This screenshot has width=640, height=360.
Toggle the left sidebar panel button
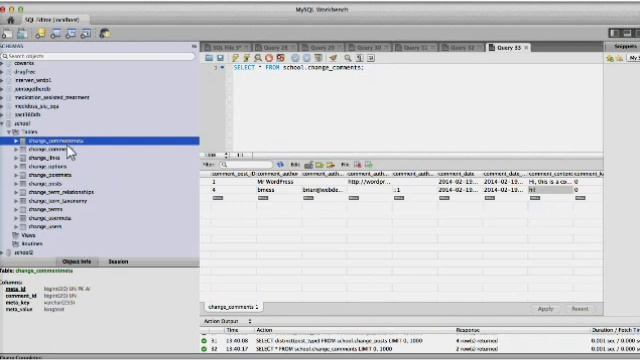pyautogui.click(x=614, y=33)
